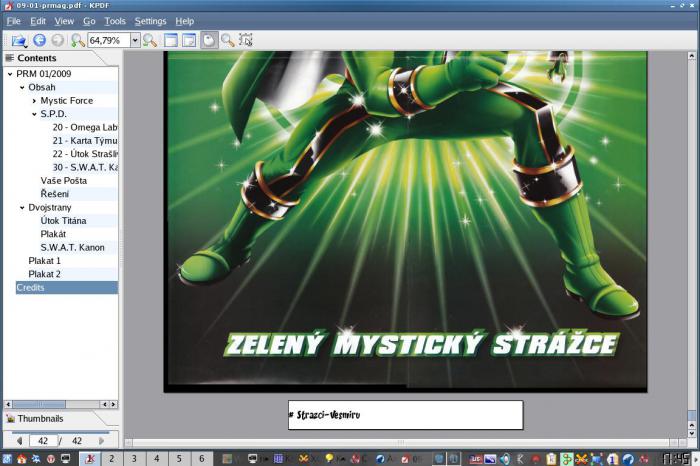The image size is (700, 466).
Task: Click the Klipper clipboard tray icon
Action: pyautogui.click(x=551, y=459)
